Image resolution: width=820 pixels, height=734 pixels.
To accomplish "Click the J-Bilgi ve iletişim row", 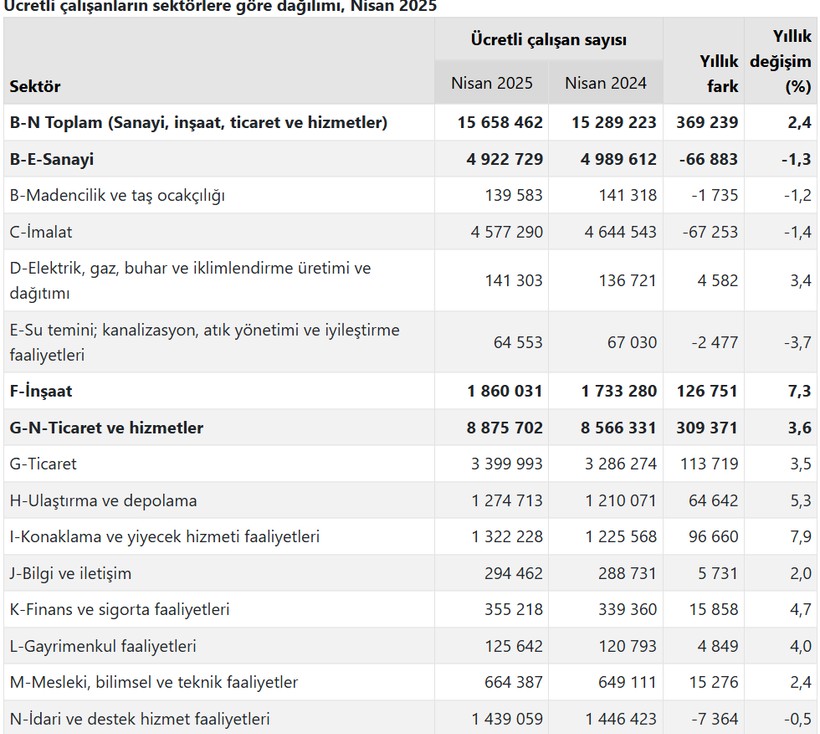I will (x=410, y=573).
